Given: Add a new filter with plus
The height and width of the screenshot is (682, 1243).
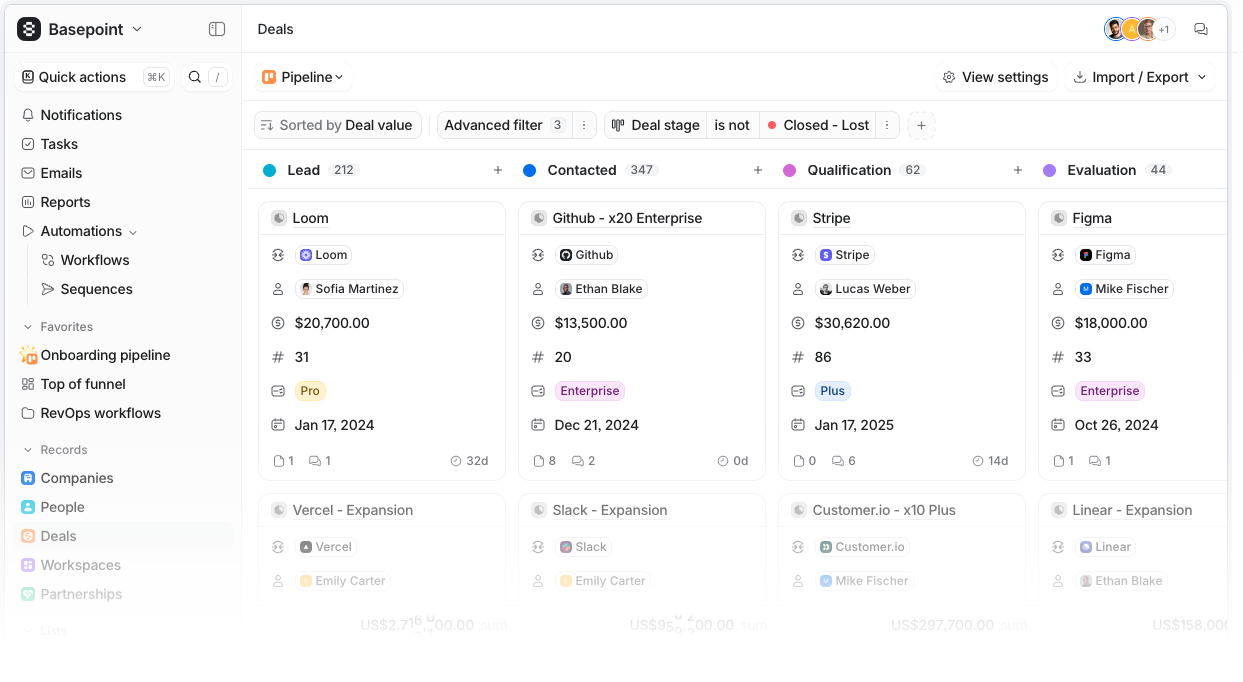Looking at the screenshot, I should 921,125.
